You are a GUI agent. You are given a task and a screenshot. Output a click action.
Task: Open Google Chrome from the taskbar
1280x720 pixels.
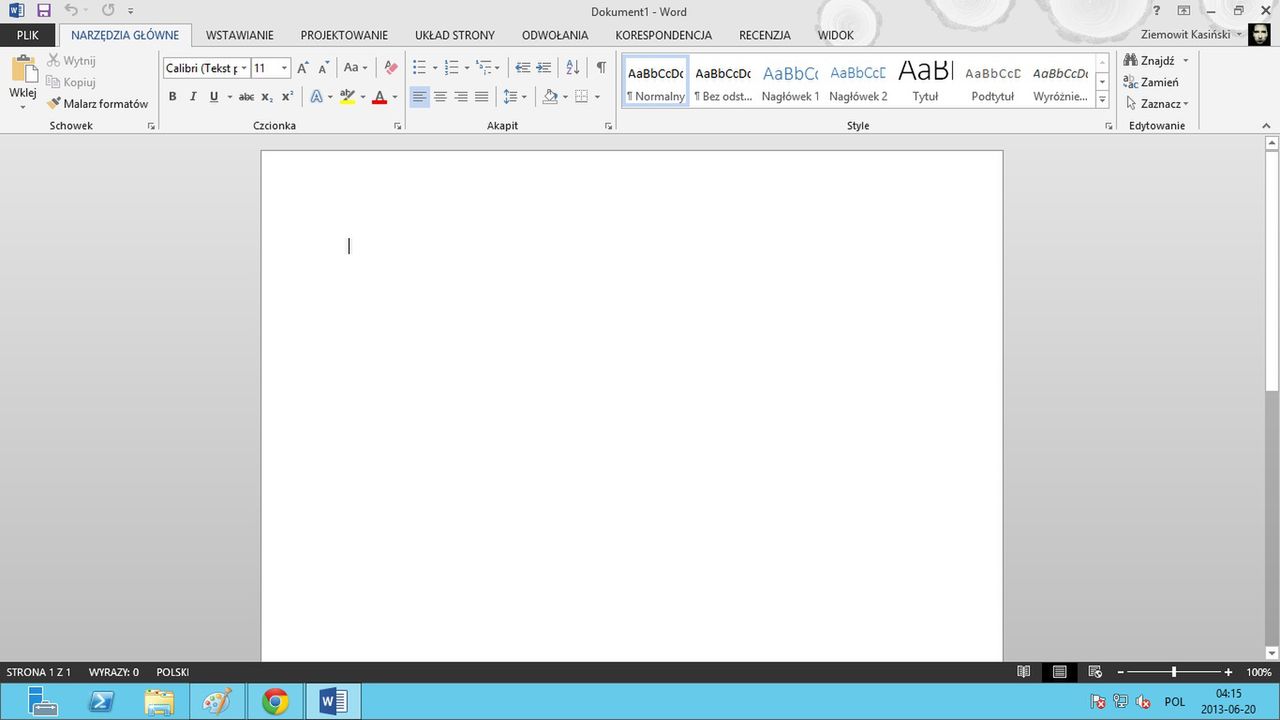(275, 702)
